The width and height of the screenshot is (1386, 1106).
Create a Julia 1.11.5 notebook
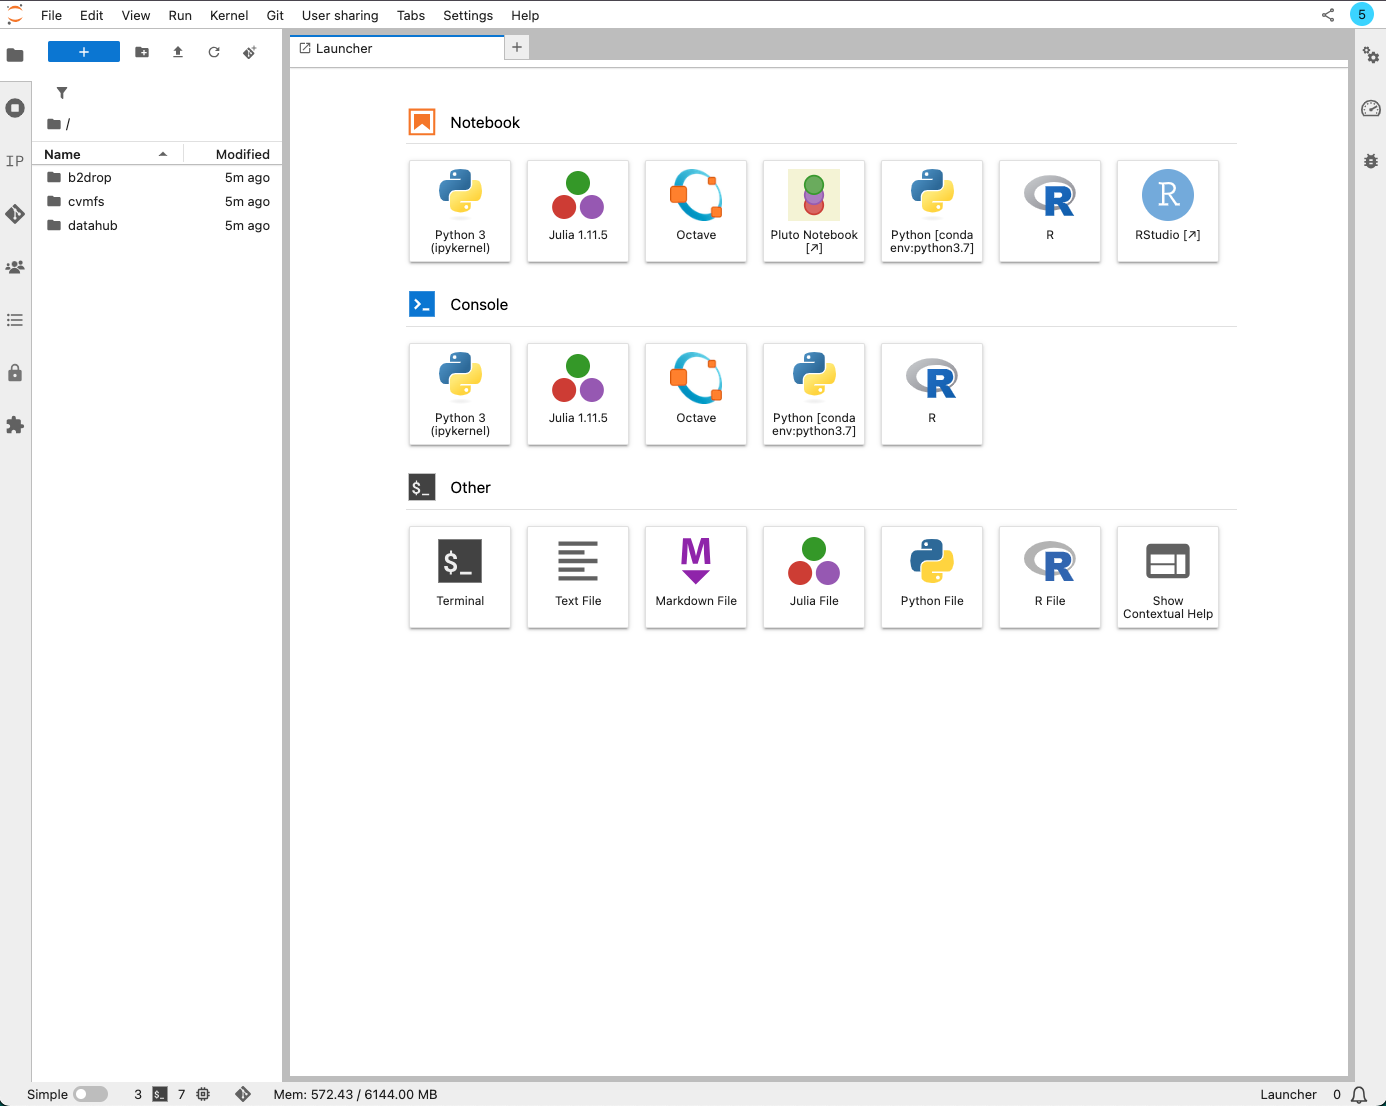tap(578, 211)
